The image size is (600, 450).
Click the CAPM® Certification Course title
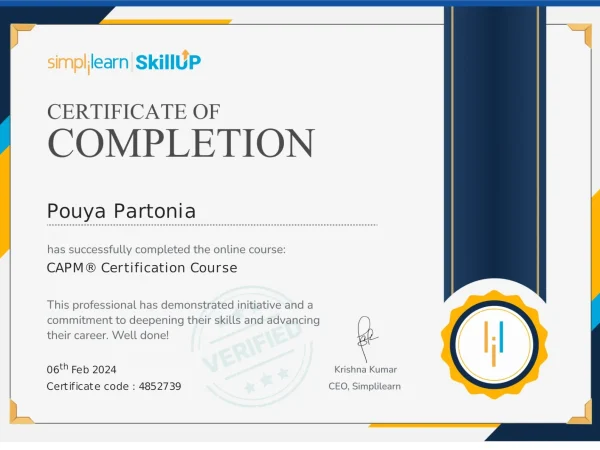click(x=142, y=268)
